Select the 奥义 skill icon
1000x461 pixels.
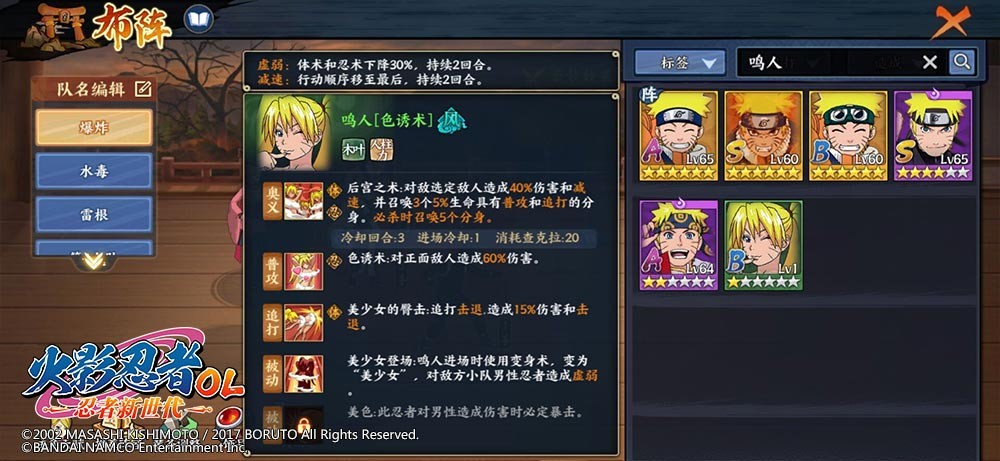coord(303,201)
